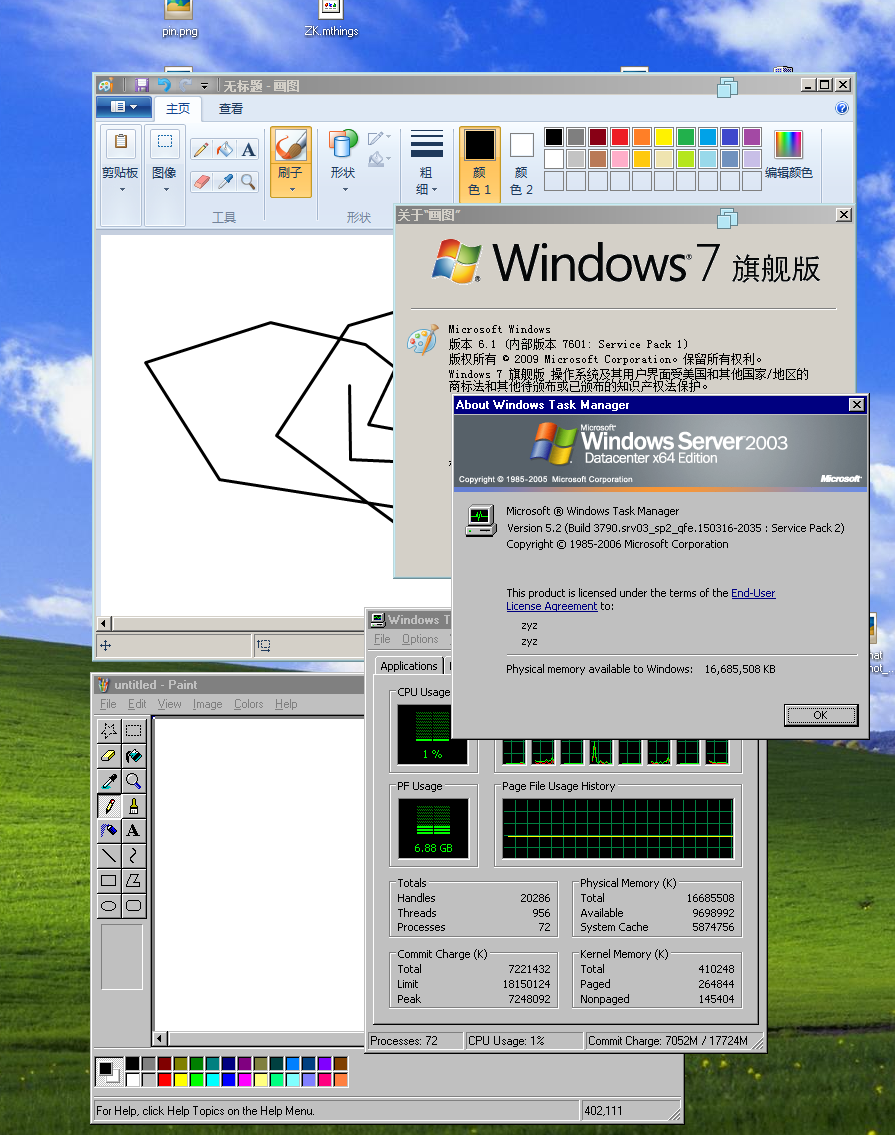The width and height of the screenshot is (895, 1135).
Task: Select the Pencil tool in the 画图 ribbon
Action: (x=201, y=150)
